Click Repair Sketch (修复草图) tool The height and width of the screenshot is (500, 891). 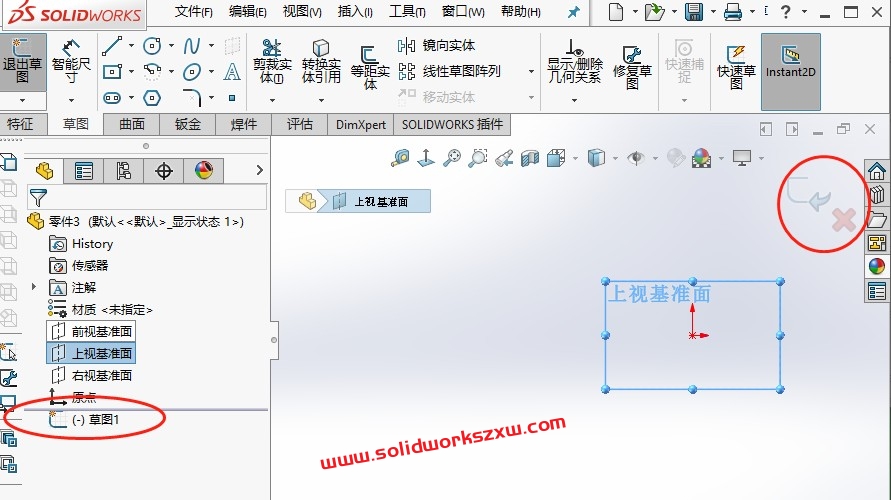click(632, 67)
